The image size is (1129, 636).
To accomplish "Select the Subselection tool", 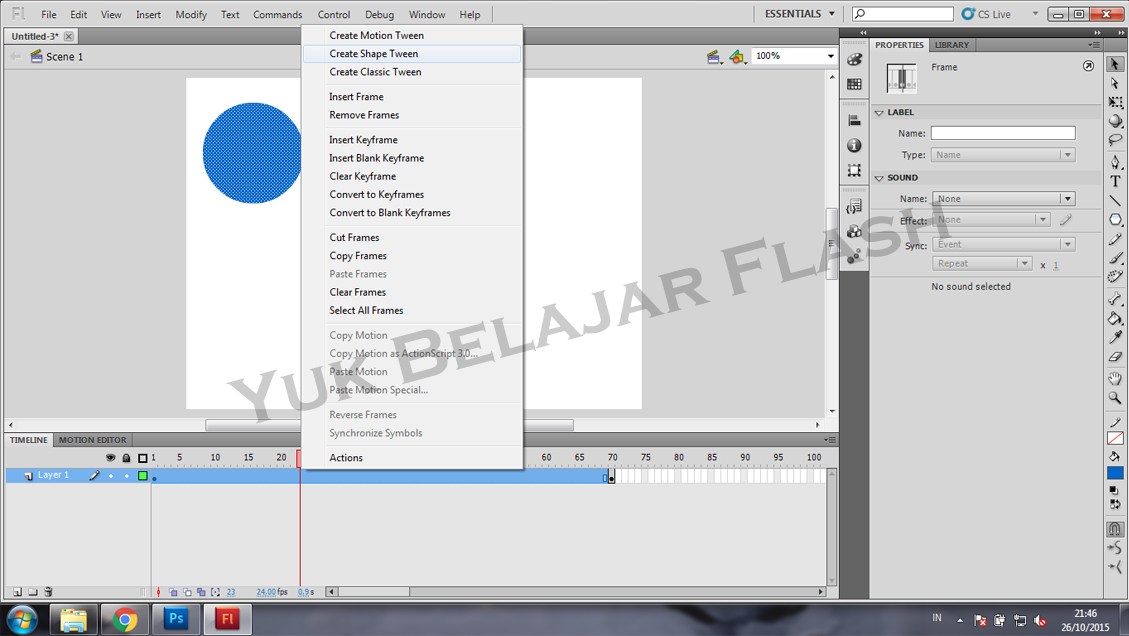I will (1115, 84).
